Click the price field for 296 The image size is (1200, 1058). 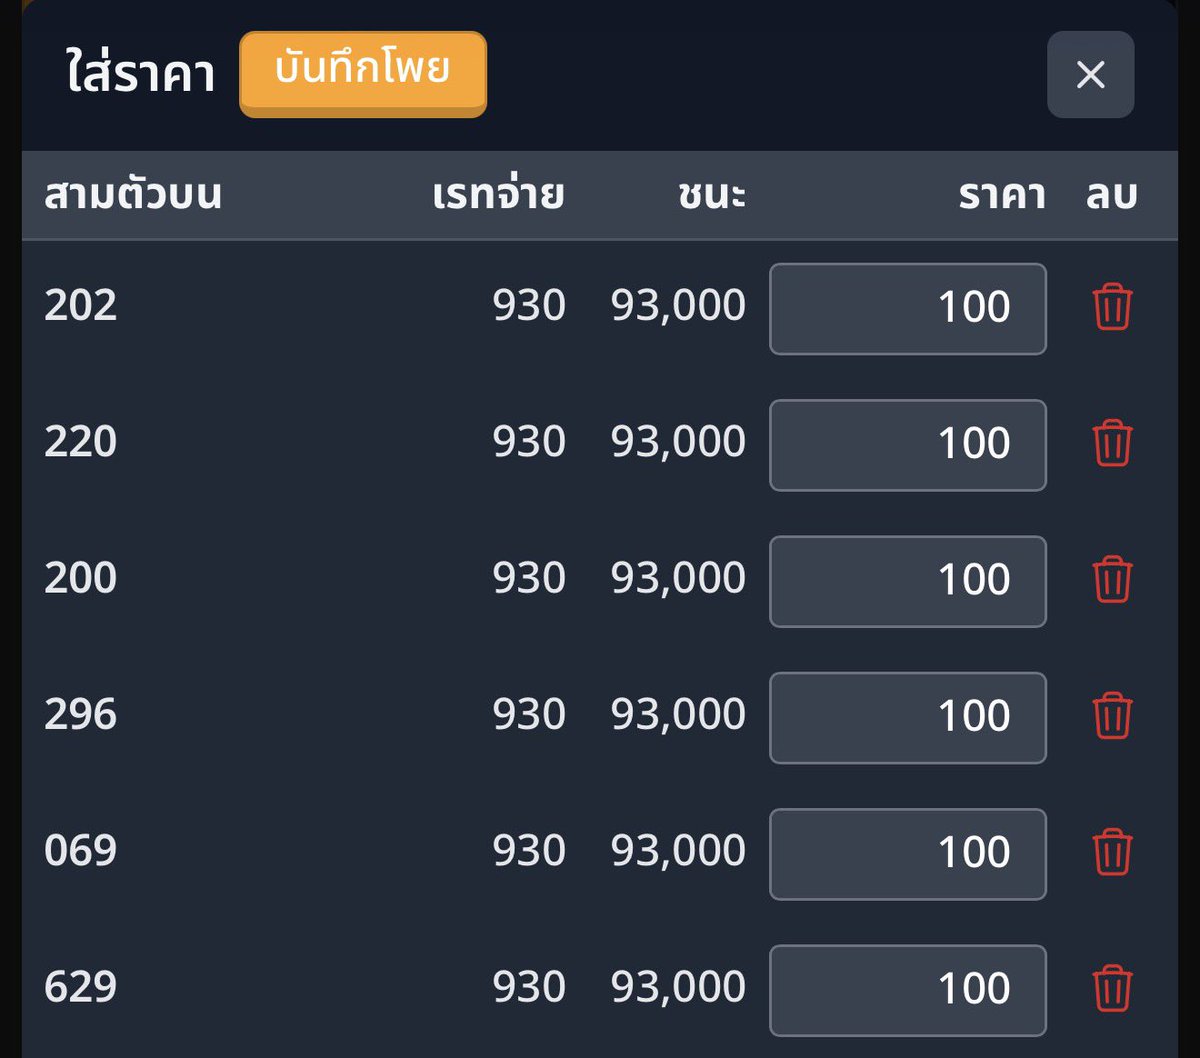908,717
